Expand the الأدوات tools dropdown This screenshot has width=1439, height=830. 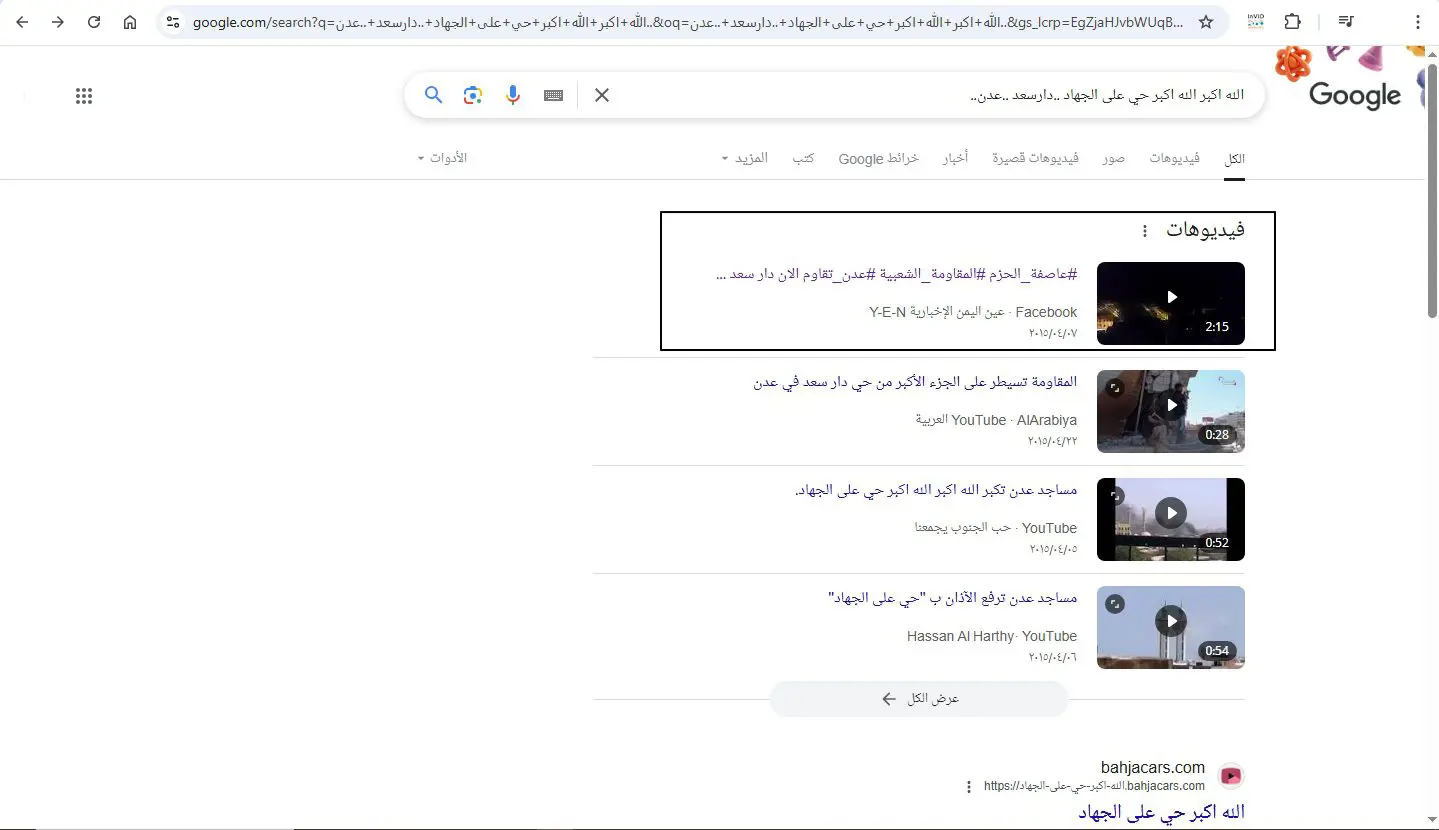(x=442, y=158)
